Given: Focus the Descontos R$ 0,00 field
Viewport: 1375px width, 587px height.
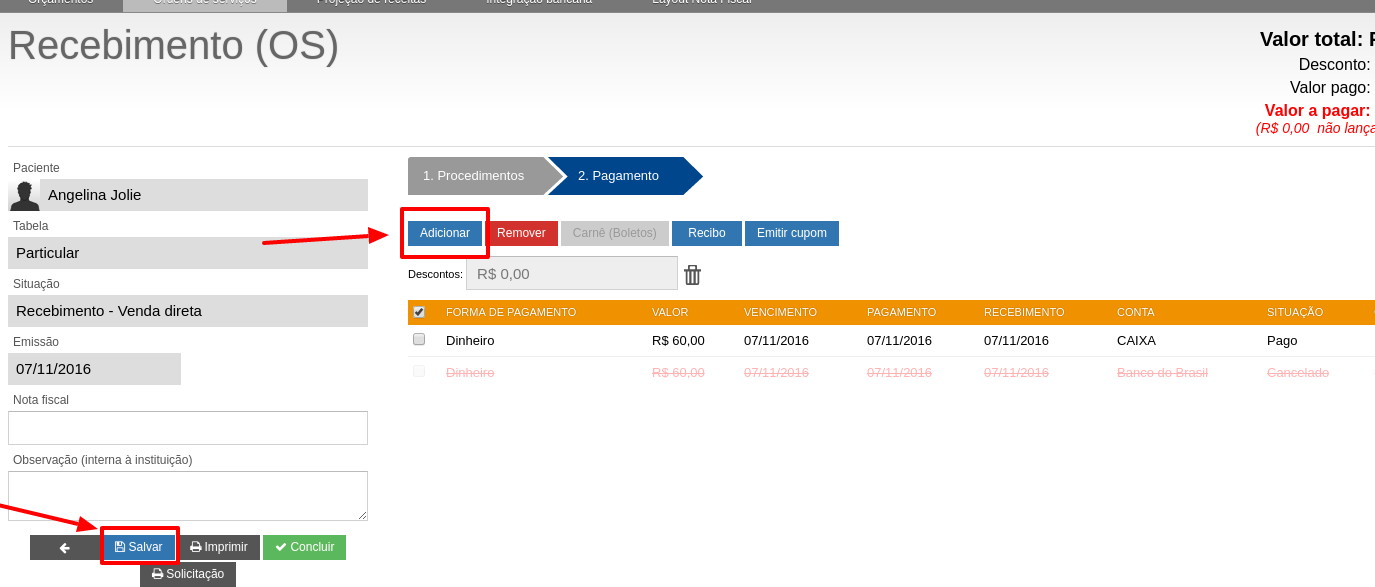Looking at the screenshot, I should point(572,273).
